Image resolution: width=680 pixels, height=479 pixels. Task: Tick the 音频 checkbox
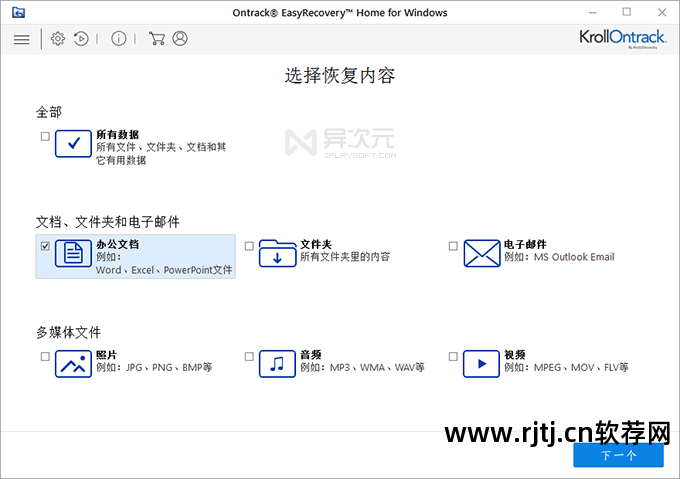pyautogui.click(x=249, y=357)
